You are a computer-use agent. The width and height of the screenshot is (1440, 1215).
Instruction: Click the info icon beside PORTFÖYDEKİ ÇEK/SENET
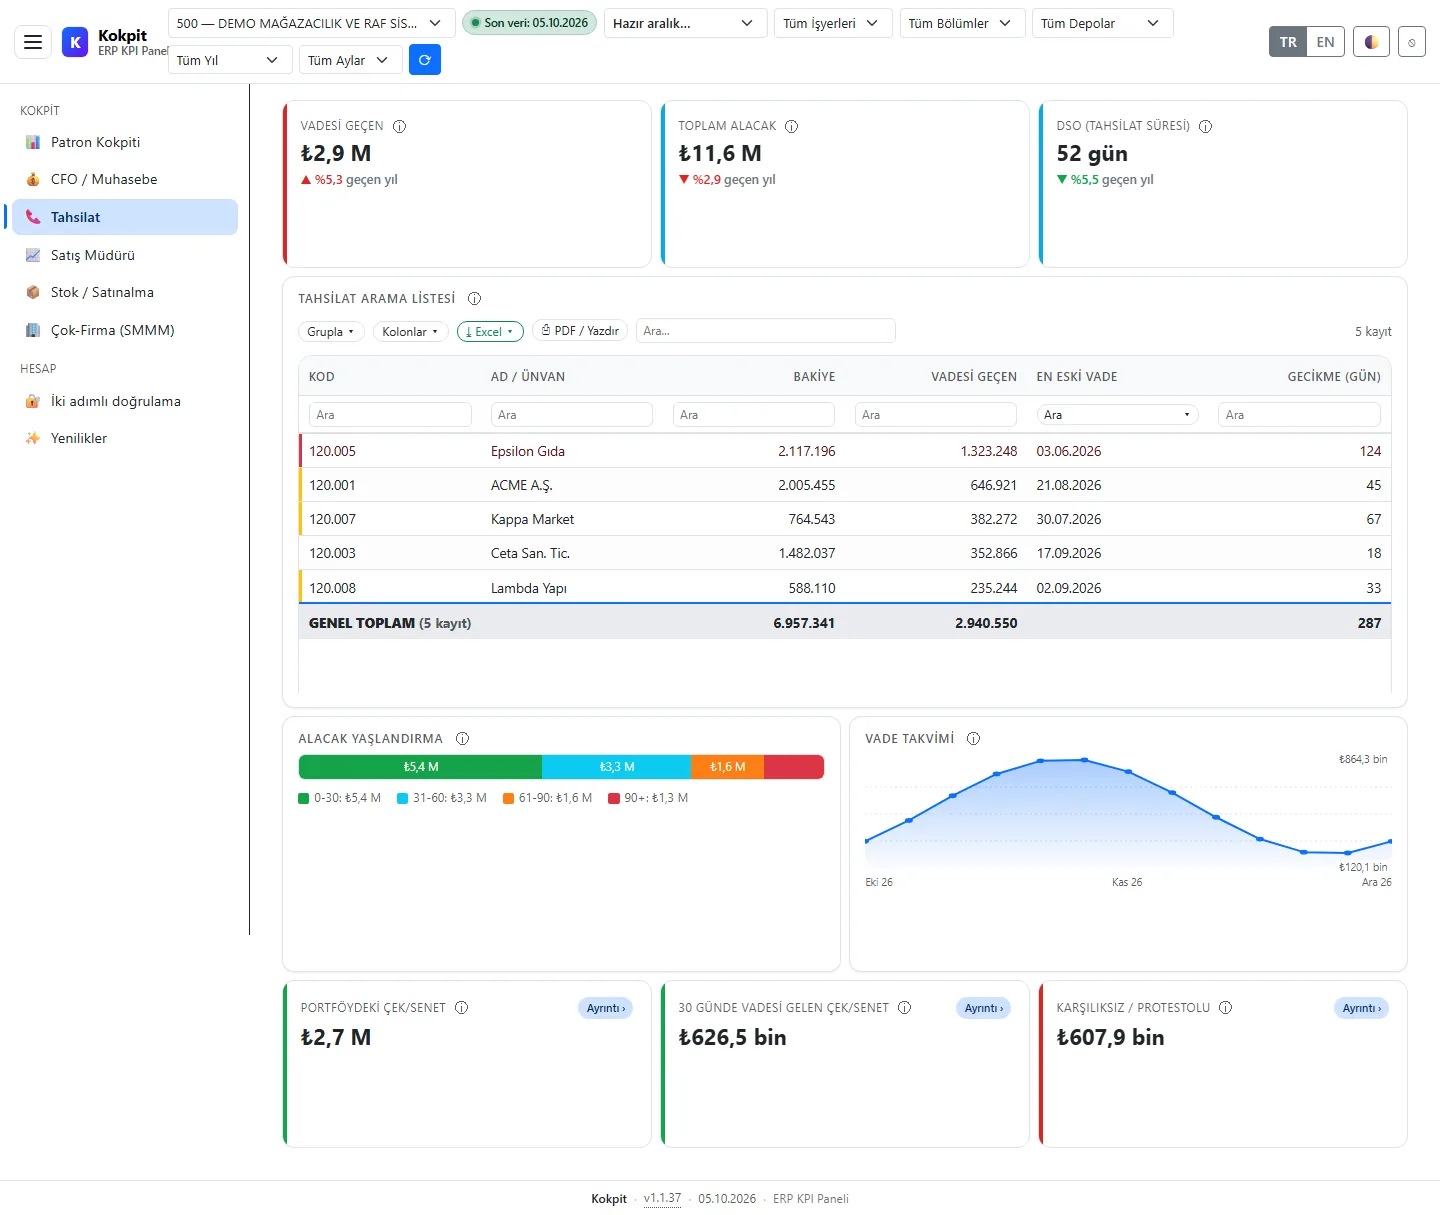point(462,1007)
